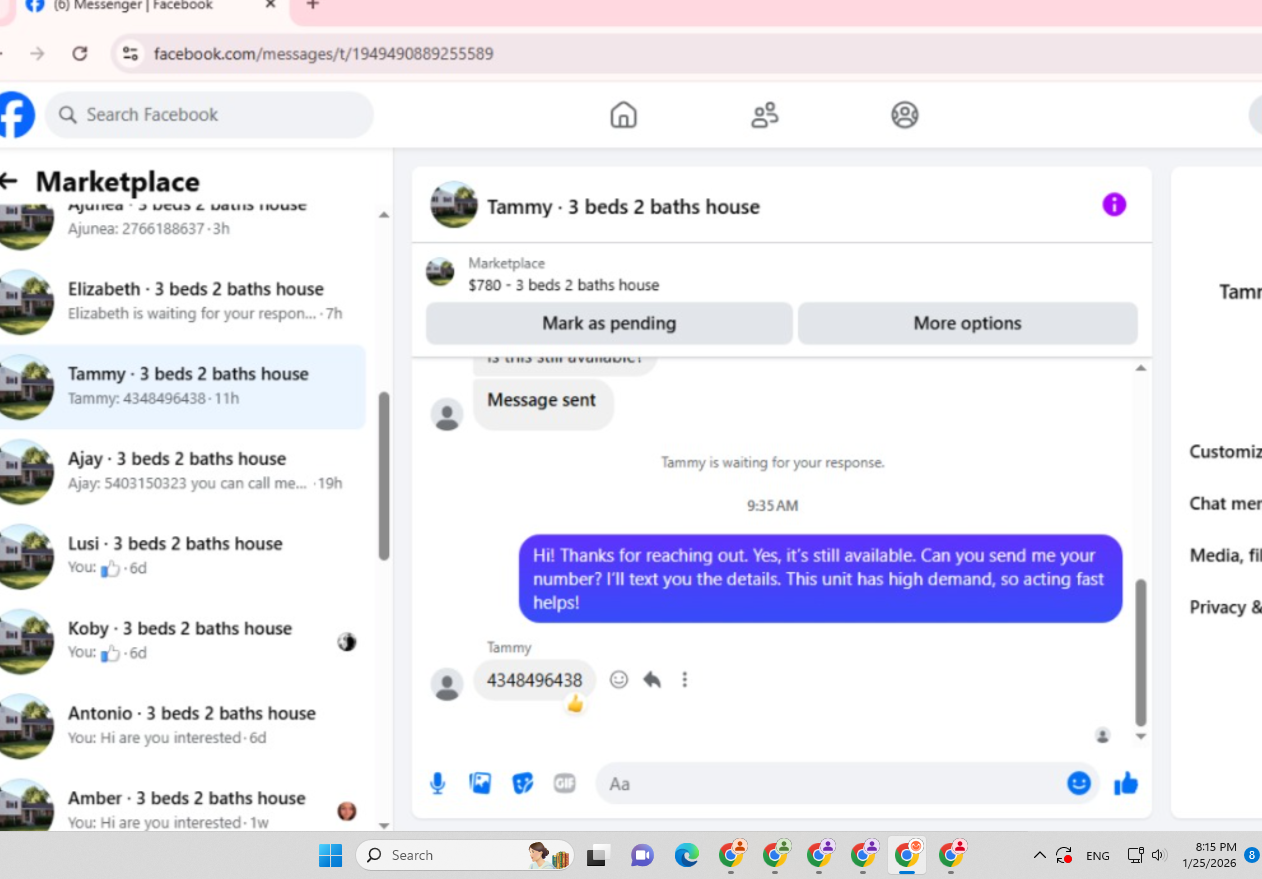Select Elizabeth's conversation in the list

(x=183, y=301)
